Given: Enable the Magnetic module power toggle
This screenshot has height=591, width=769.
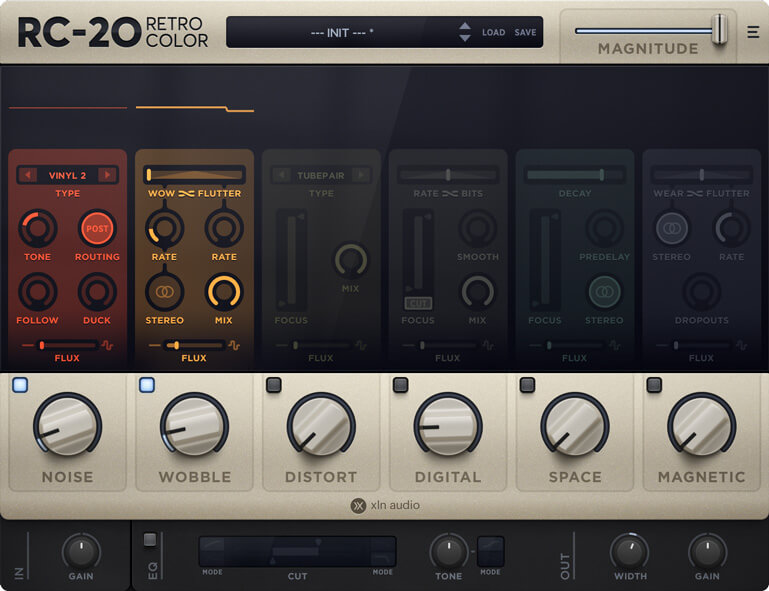Looking at the screenshot, I should click(x=654, y=385).
